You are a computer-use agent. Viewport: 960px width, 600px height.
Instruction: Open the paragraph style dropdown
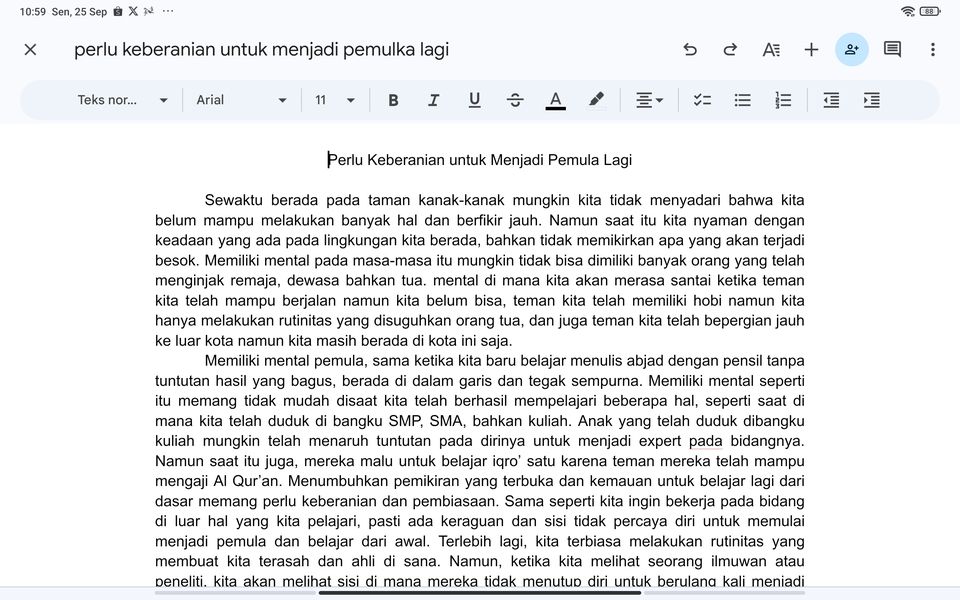coord(120,99)
